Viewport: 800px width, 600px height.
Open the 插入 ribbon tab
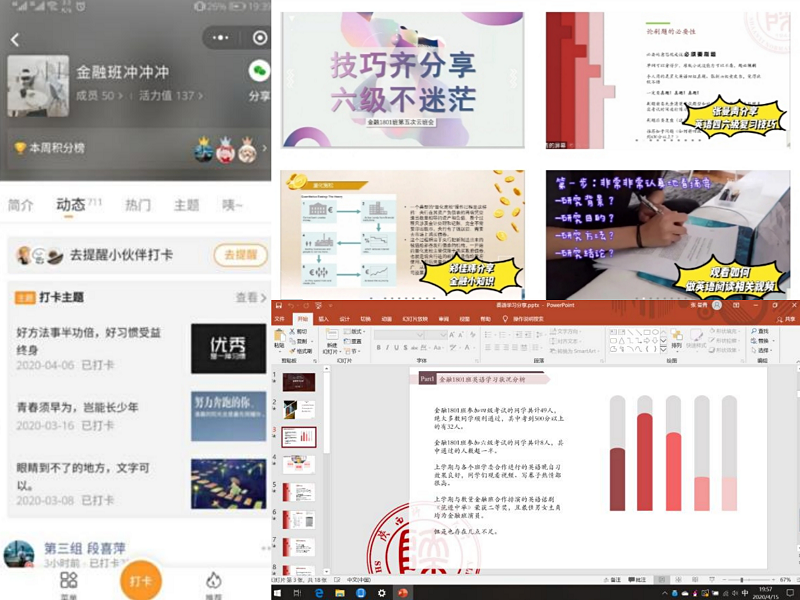(x=323, y=319)
